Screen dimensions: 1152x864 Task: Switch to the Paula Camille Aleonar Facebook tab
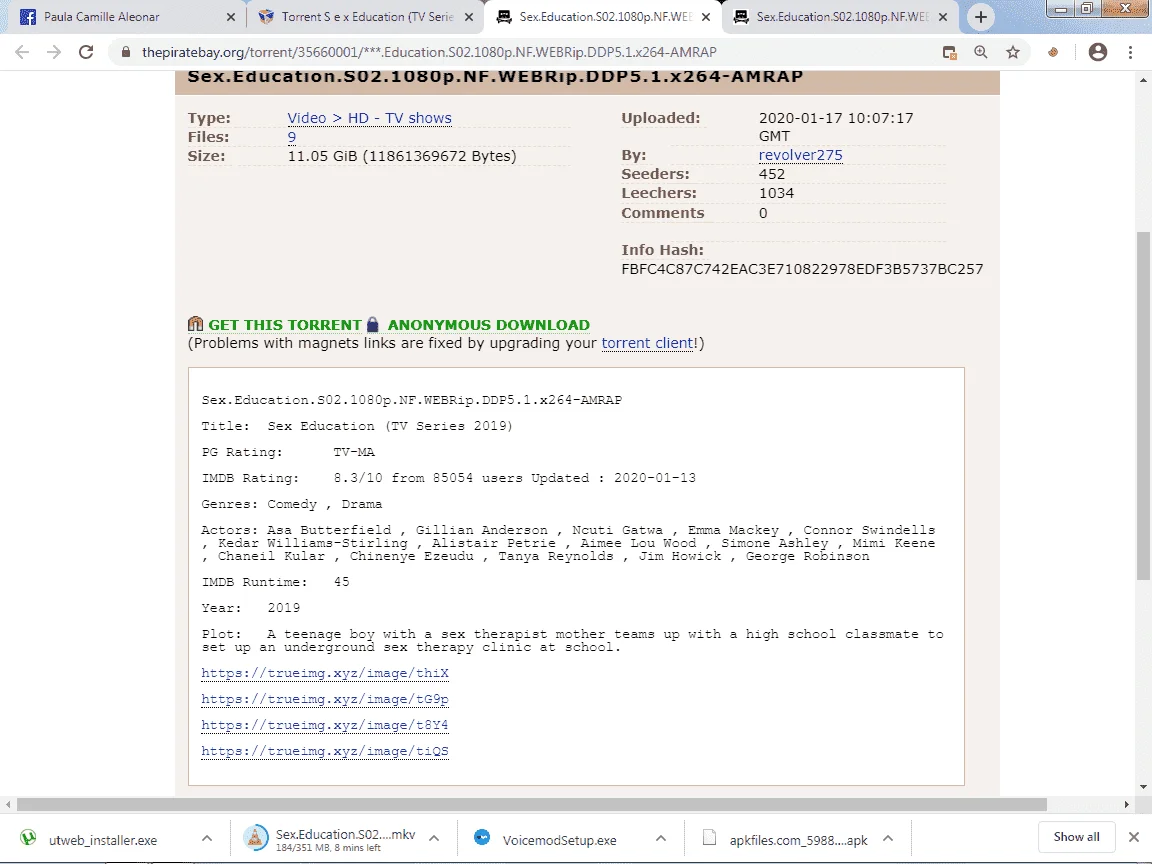point(123,17)
